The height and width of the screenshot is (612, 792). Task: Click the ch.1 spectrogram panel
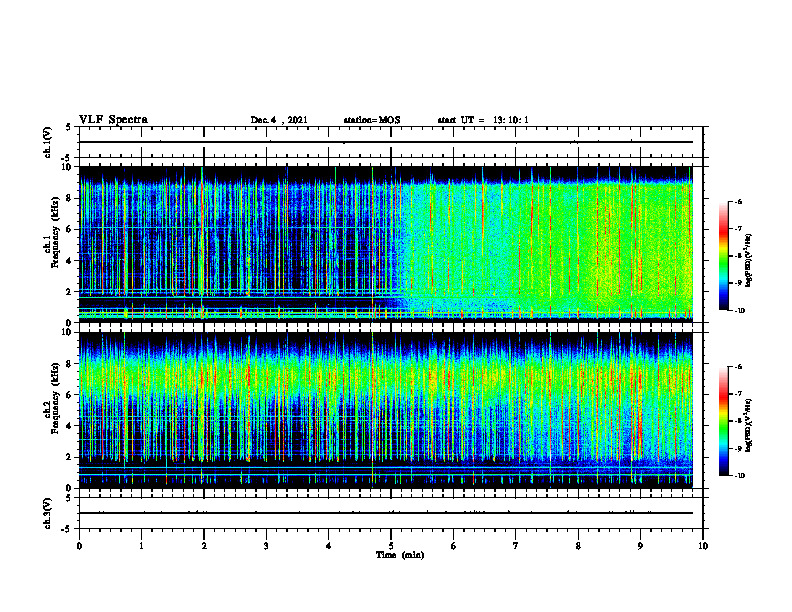(x=386, y=244)
